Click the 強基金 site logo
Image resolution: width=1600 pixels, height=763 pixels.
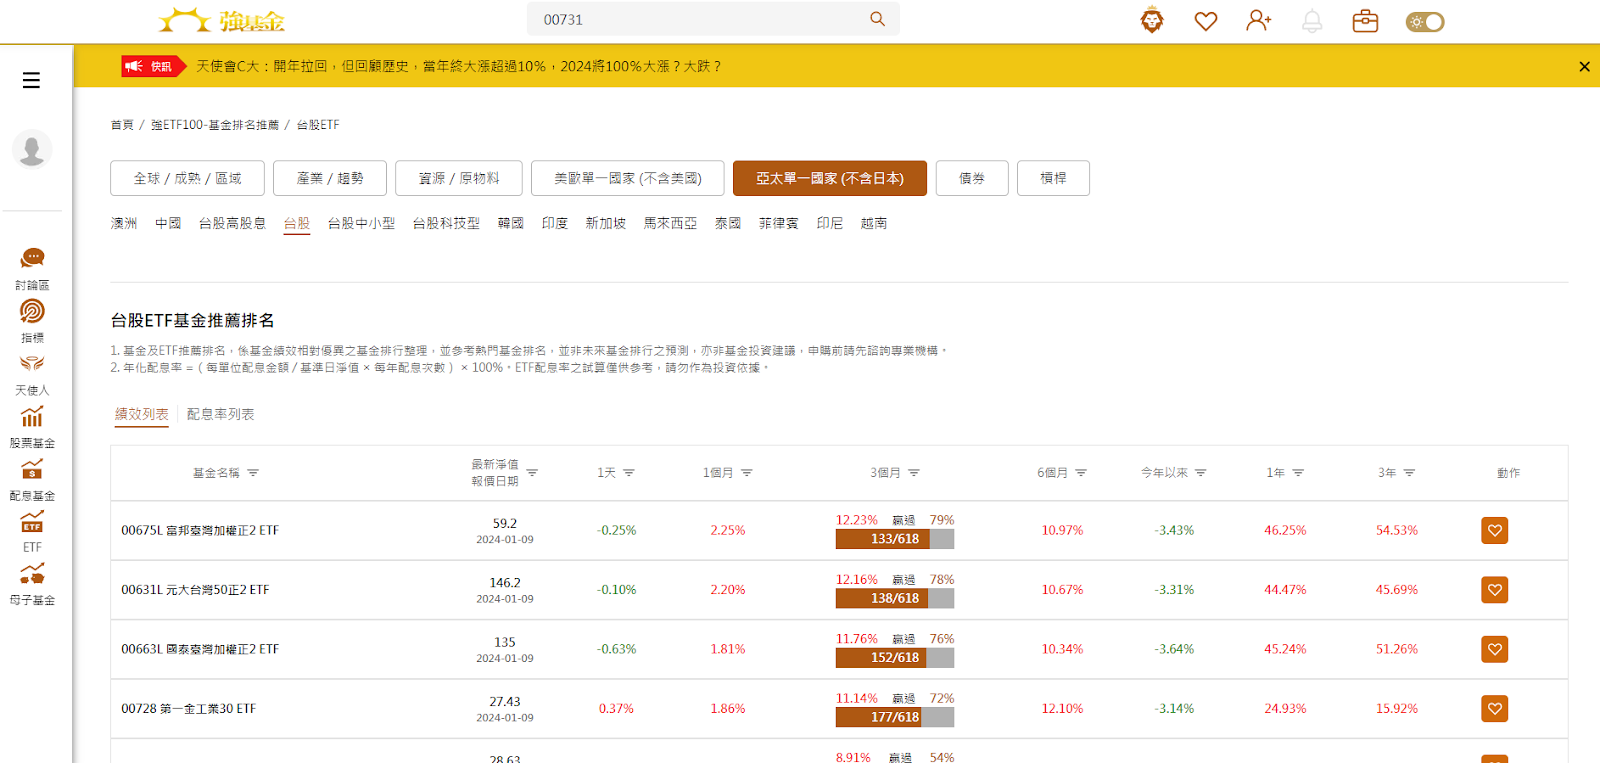pos(222,21)
